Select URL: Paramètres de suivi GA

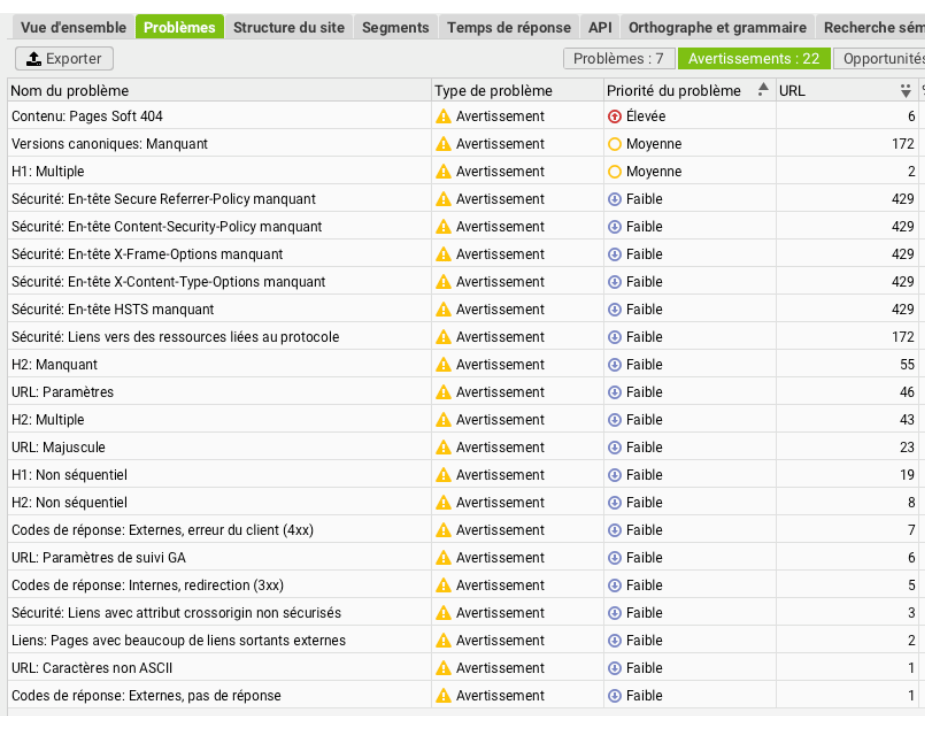(99, 557)
